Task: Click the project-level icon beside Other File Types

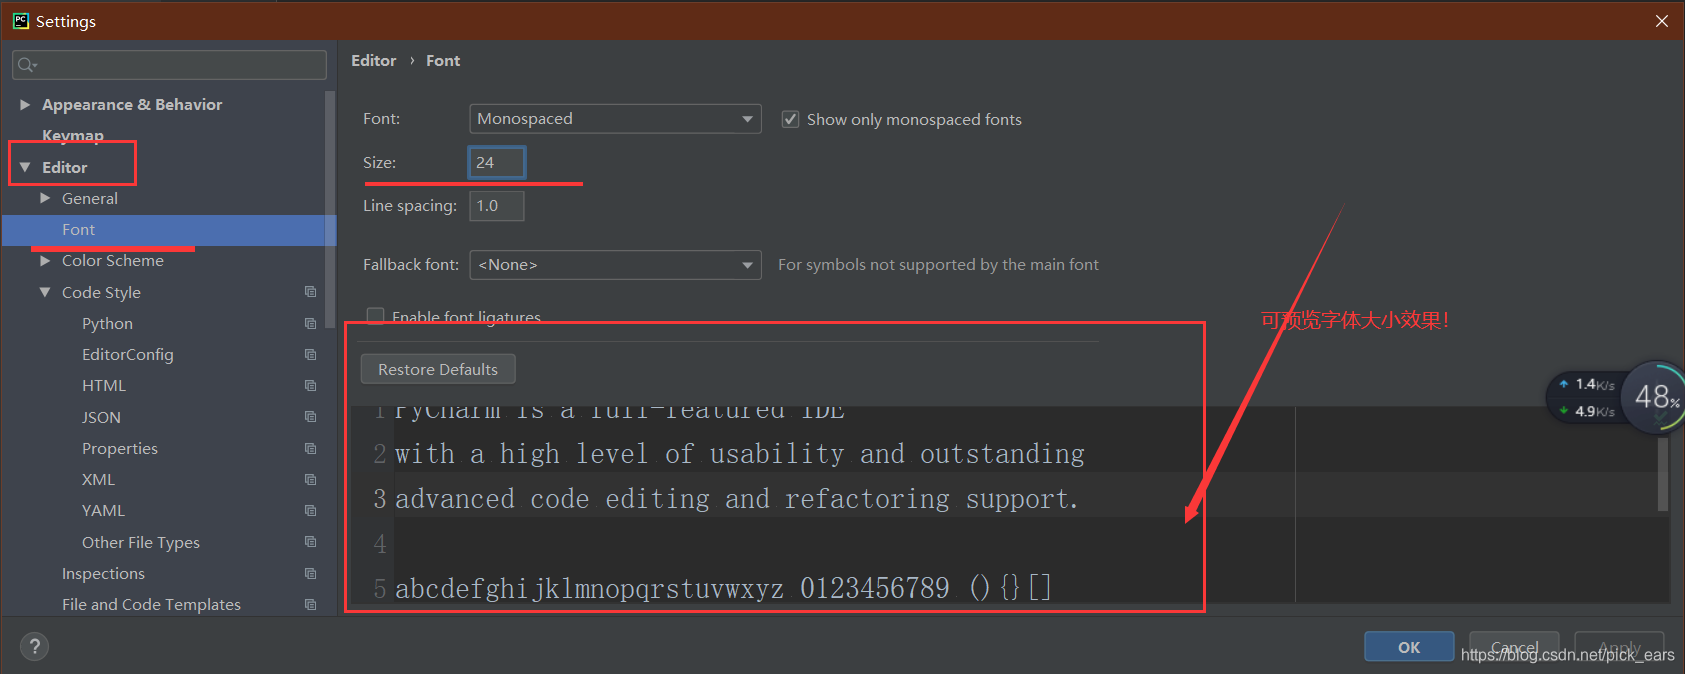Action: point(310,542)
